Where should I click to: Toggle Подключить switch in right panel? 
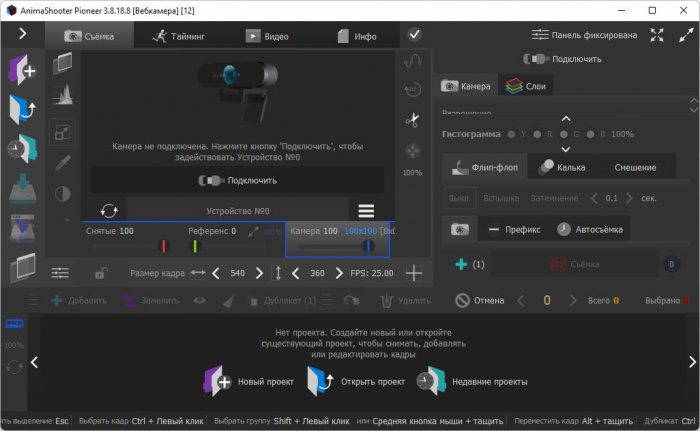click(x=562, y=59)
